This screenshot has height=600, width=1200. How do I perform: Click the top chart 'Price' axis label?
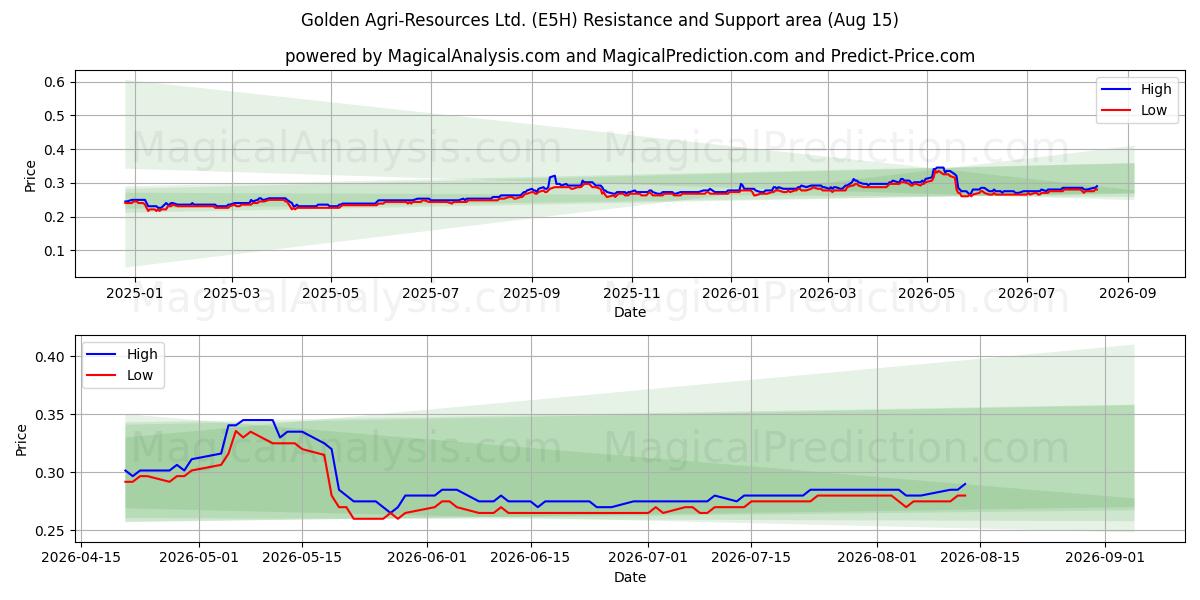tap(31, 176)
